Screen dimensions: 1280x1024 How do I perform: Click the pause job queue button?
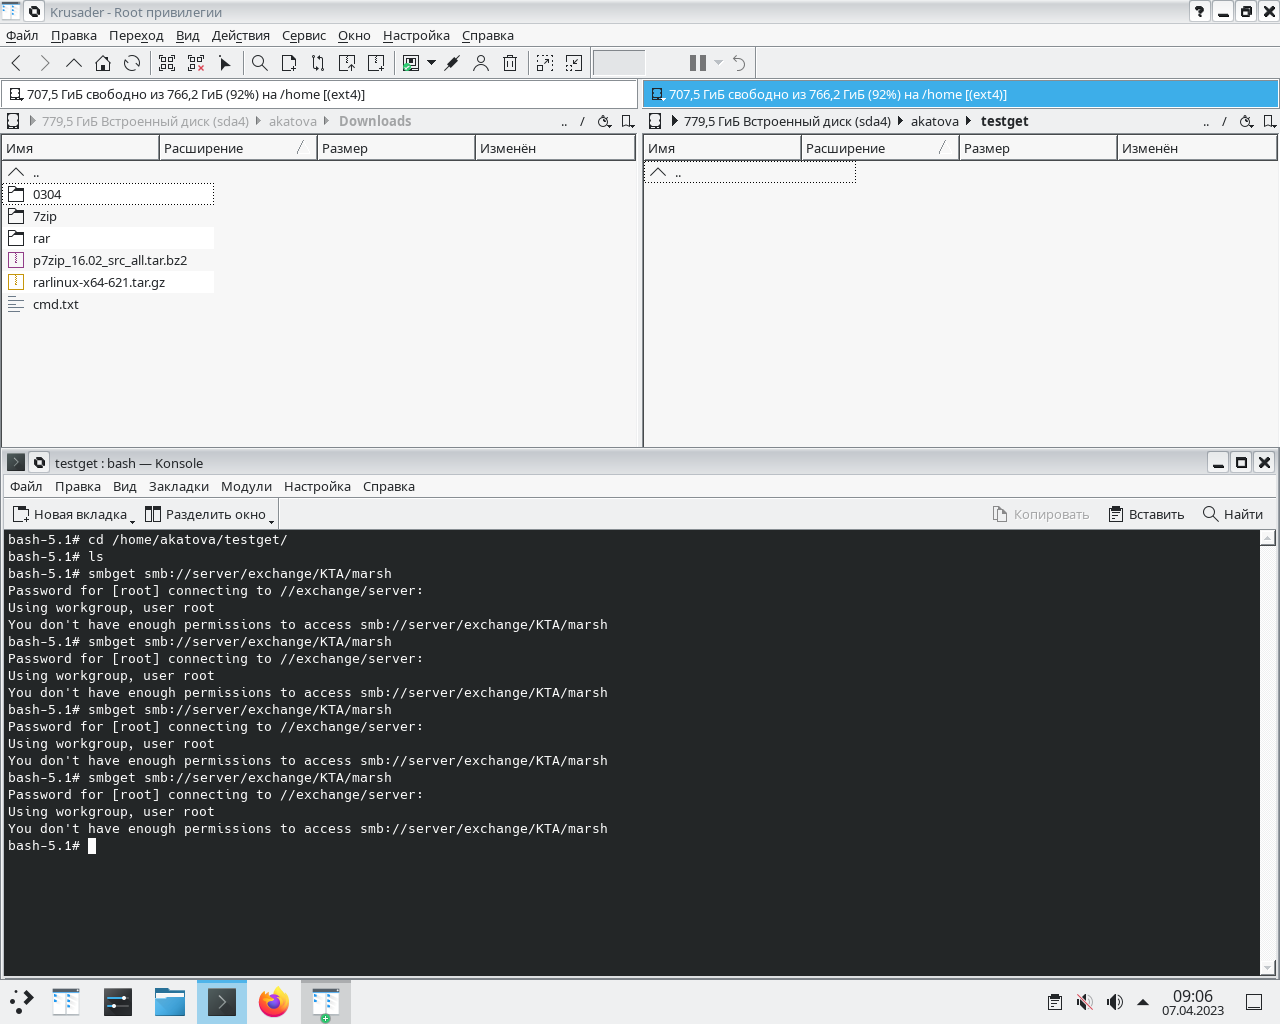698,63
